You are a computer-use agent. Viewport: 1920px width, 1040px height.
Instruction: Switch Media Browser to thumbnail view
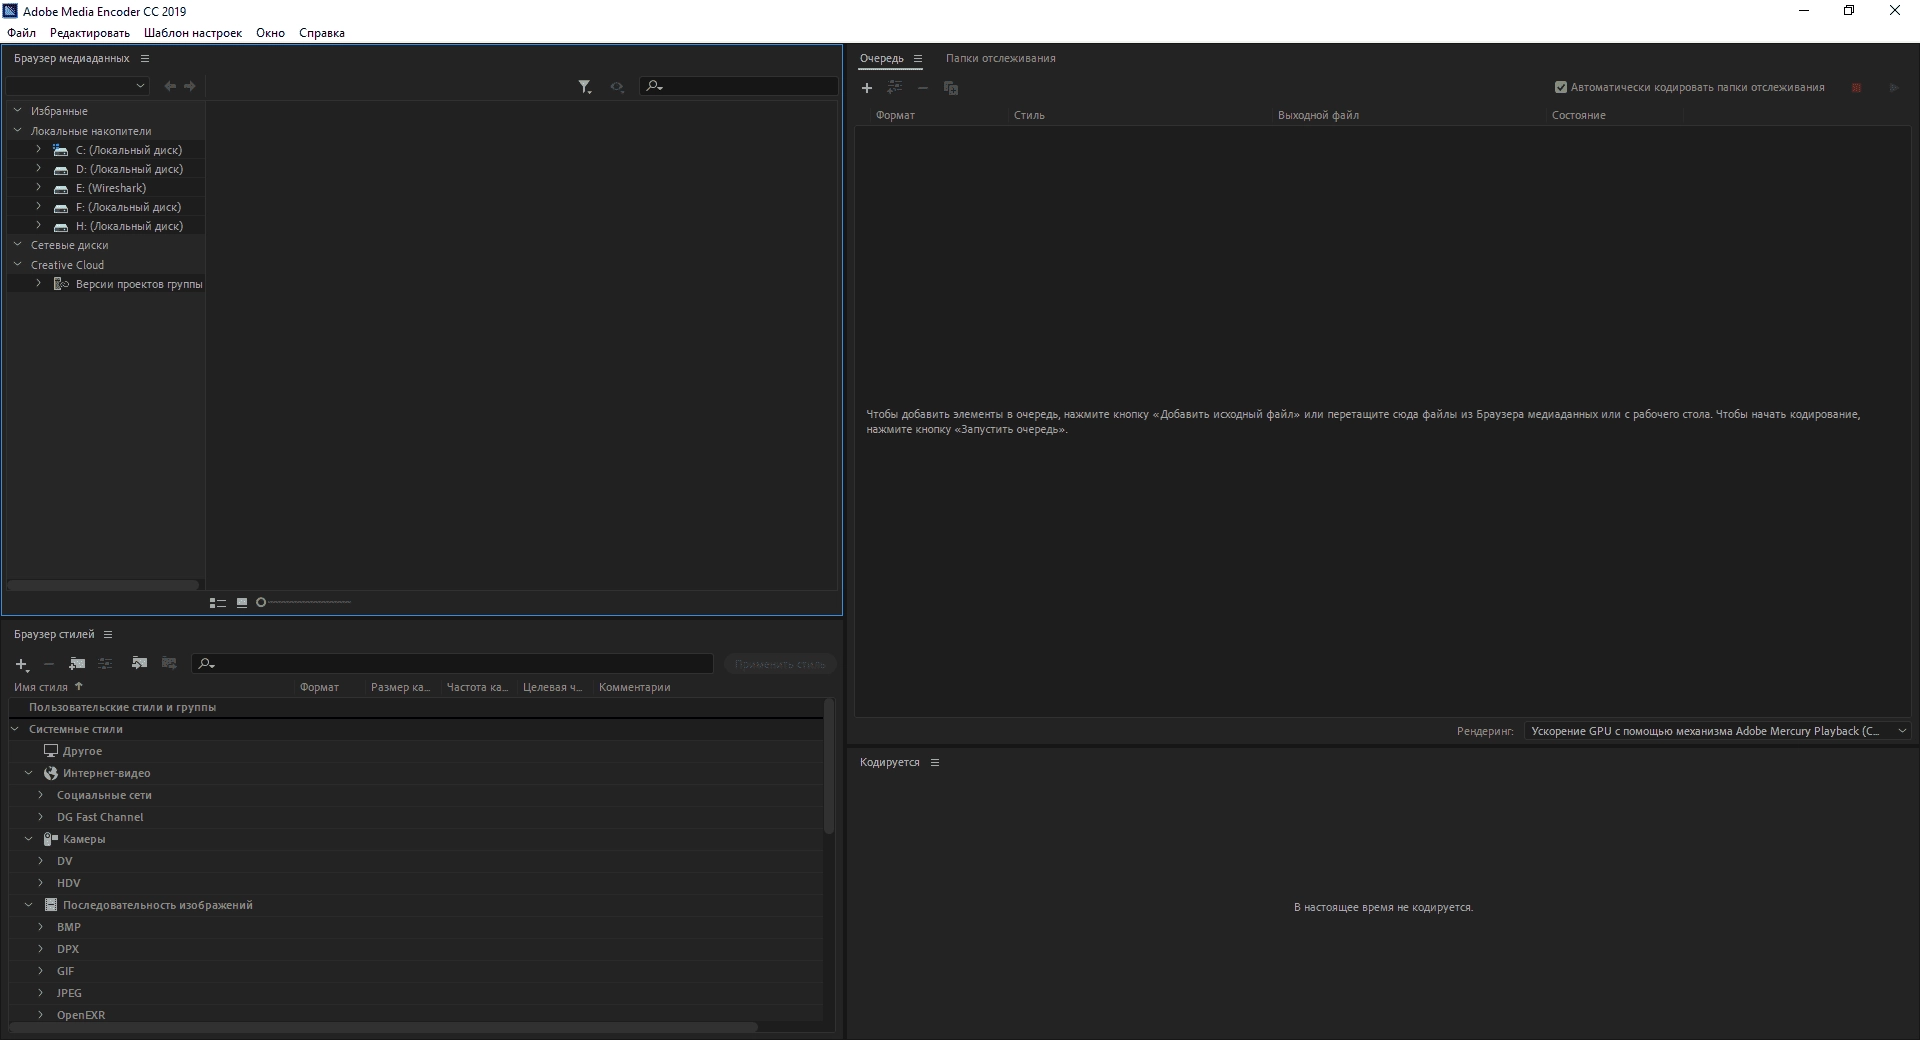click(x=242, y=603)
